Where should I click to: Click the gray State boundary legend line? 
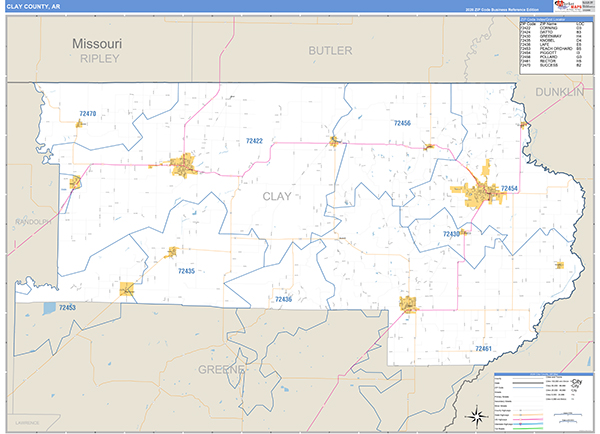point(528,383)
